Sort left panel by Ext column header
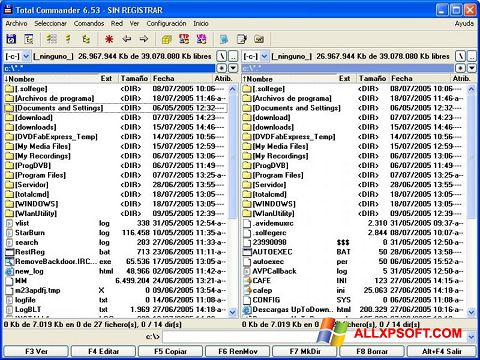This screenshot has height=360, width=480. pos(108,79)
